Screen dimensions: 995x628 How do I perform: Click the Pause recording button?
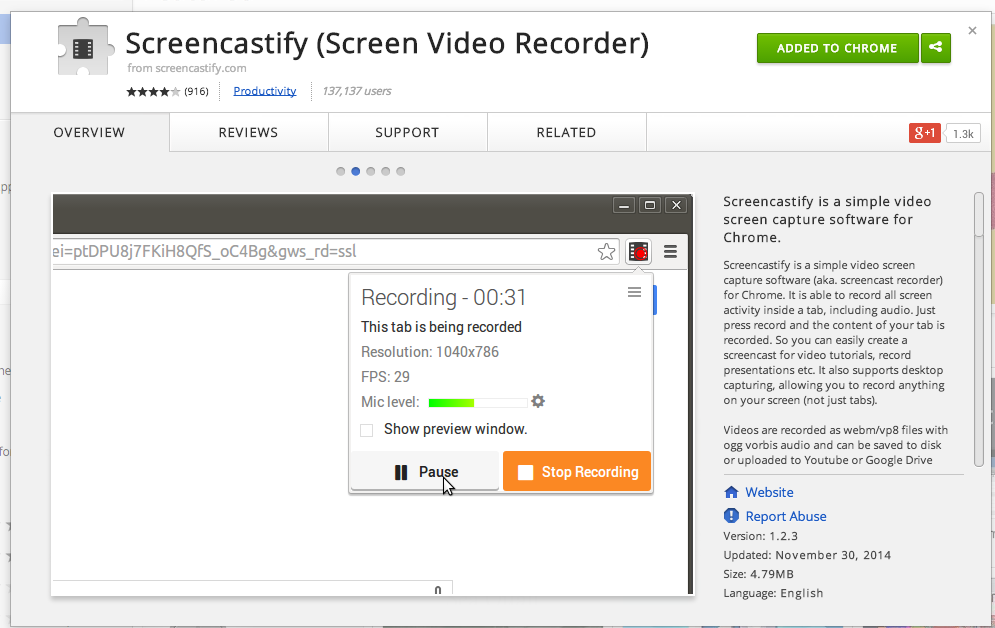tap(425, 472)
